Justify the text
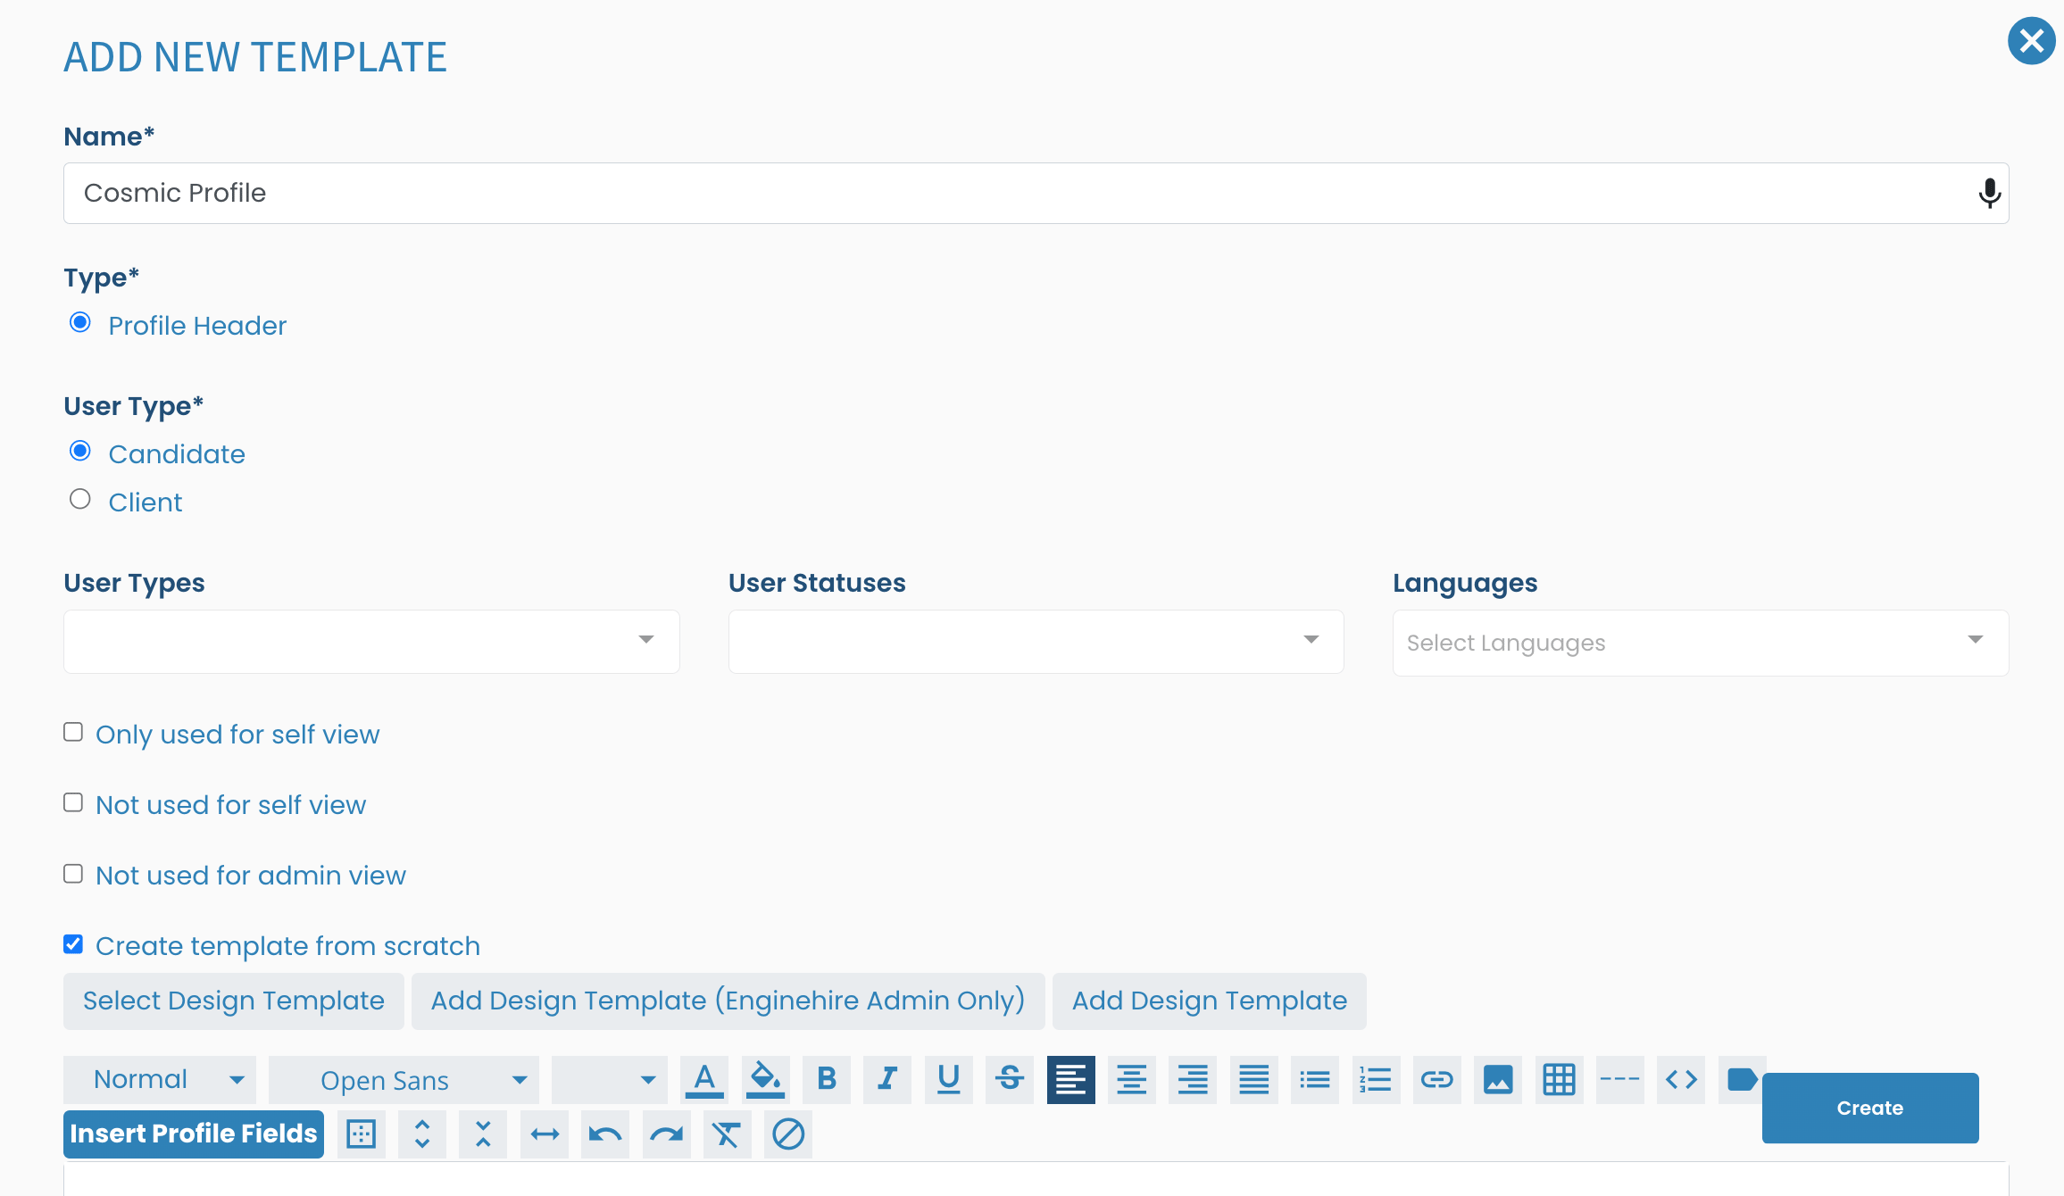This screenshot has width=2064, height=1196. click(x=1253, y=1080)
